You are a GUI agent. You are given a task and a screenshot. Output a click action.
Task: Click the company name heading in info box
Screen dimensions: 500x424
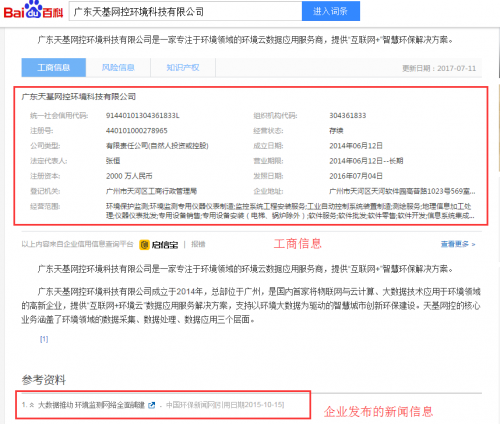pyautogui.click(x=79, y=97)
